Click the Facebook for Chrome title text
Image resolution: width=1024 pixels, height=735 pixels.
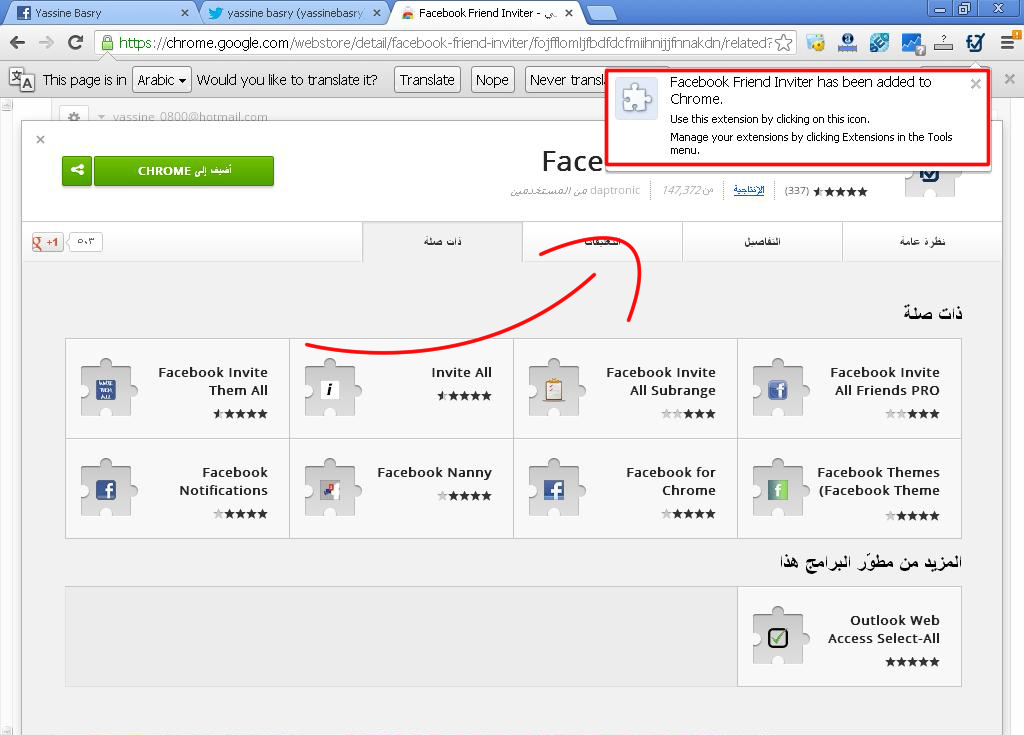(671, 481)
